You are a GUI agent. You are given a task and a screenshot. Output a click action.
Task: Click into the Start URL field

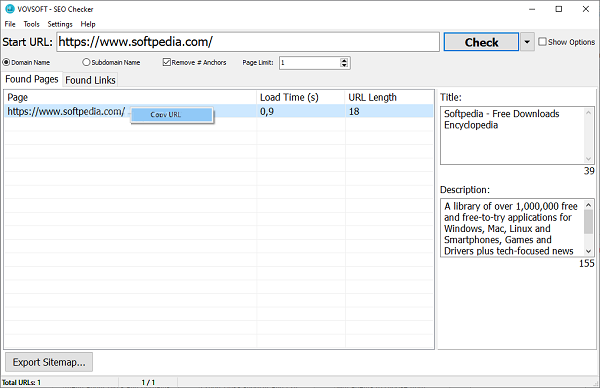pyautogui.click(x=248, y=42)
